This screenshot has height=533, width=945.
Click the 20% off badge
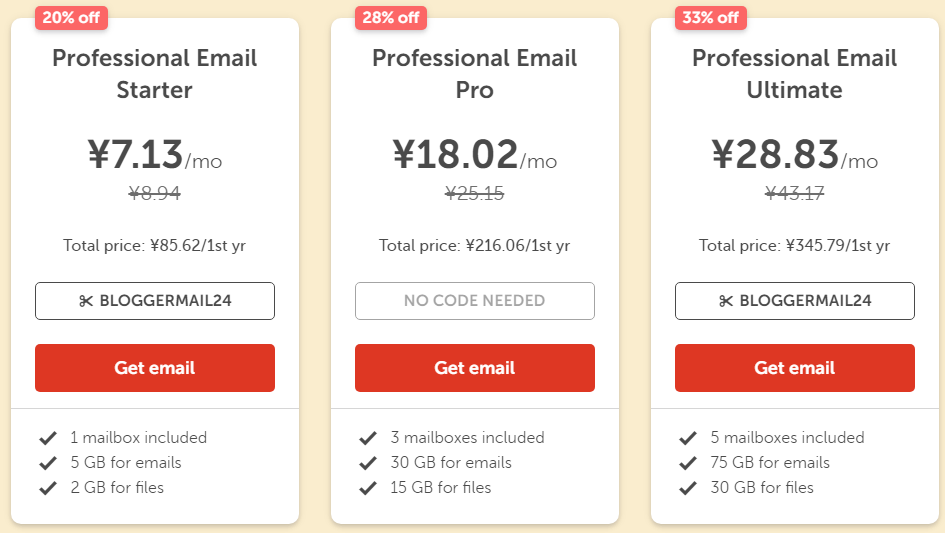pyautogui.click(x=71, y=17)
